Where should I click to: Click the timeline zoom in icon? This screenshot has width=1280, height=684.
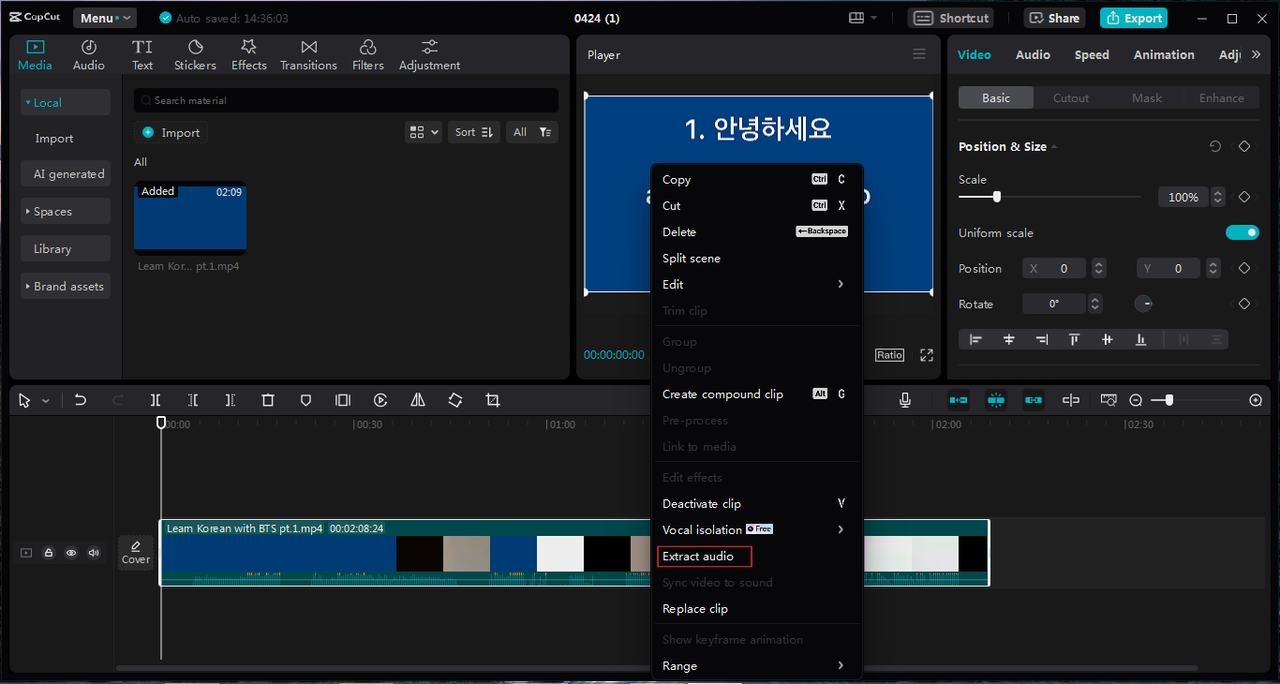1256,400
